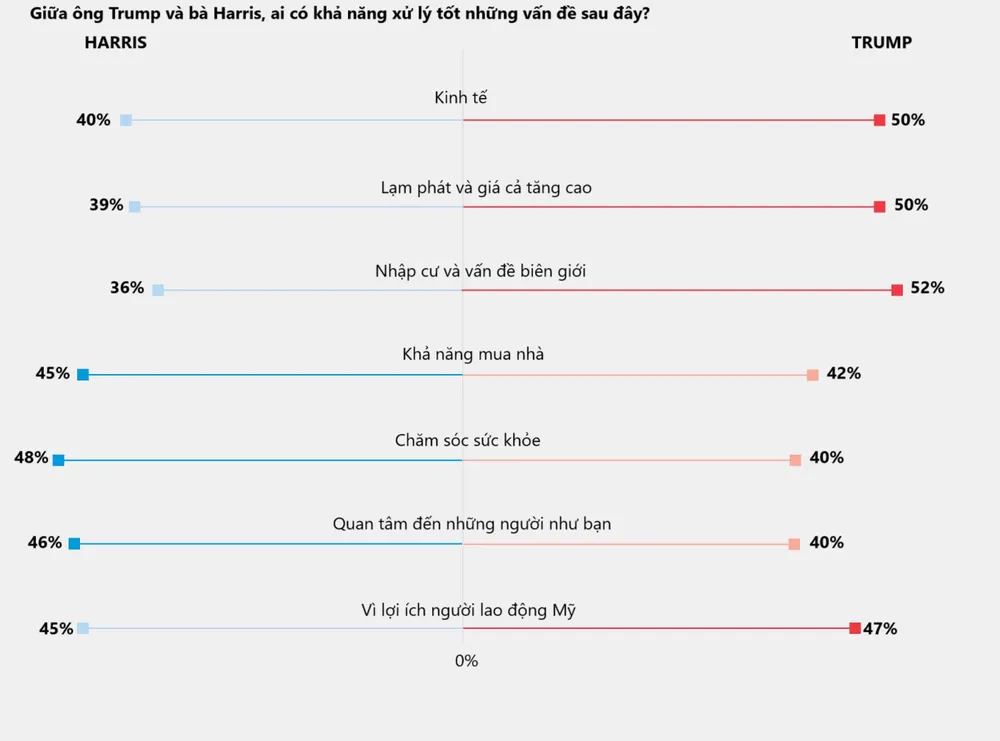This screenshot has width=1000, height=741.
Task: Click Harris's 40% marker for Kinh tế
Action: click(x=126, y=120)
